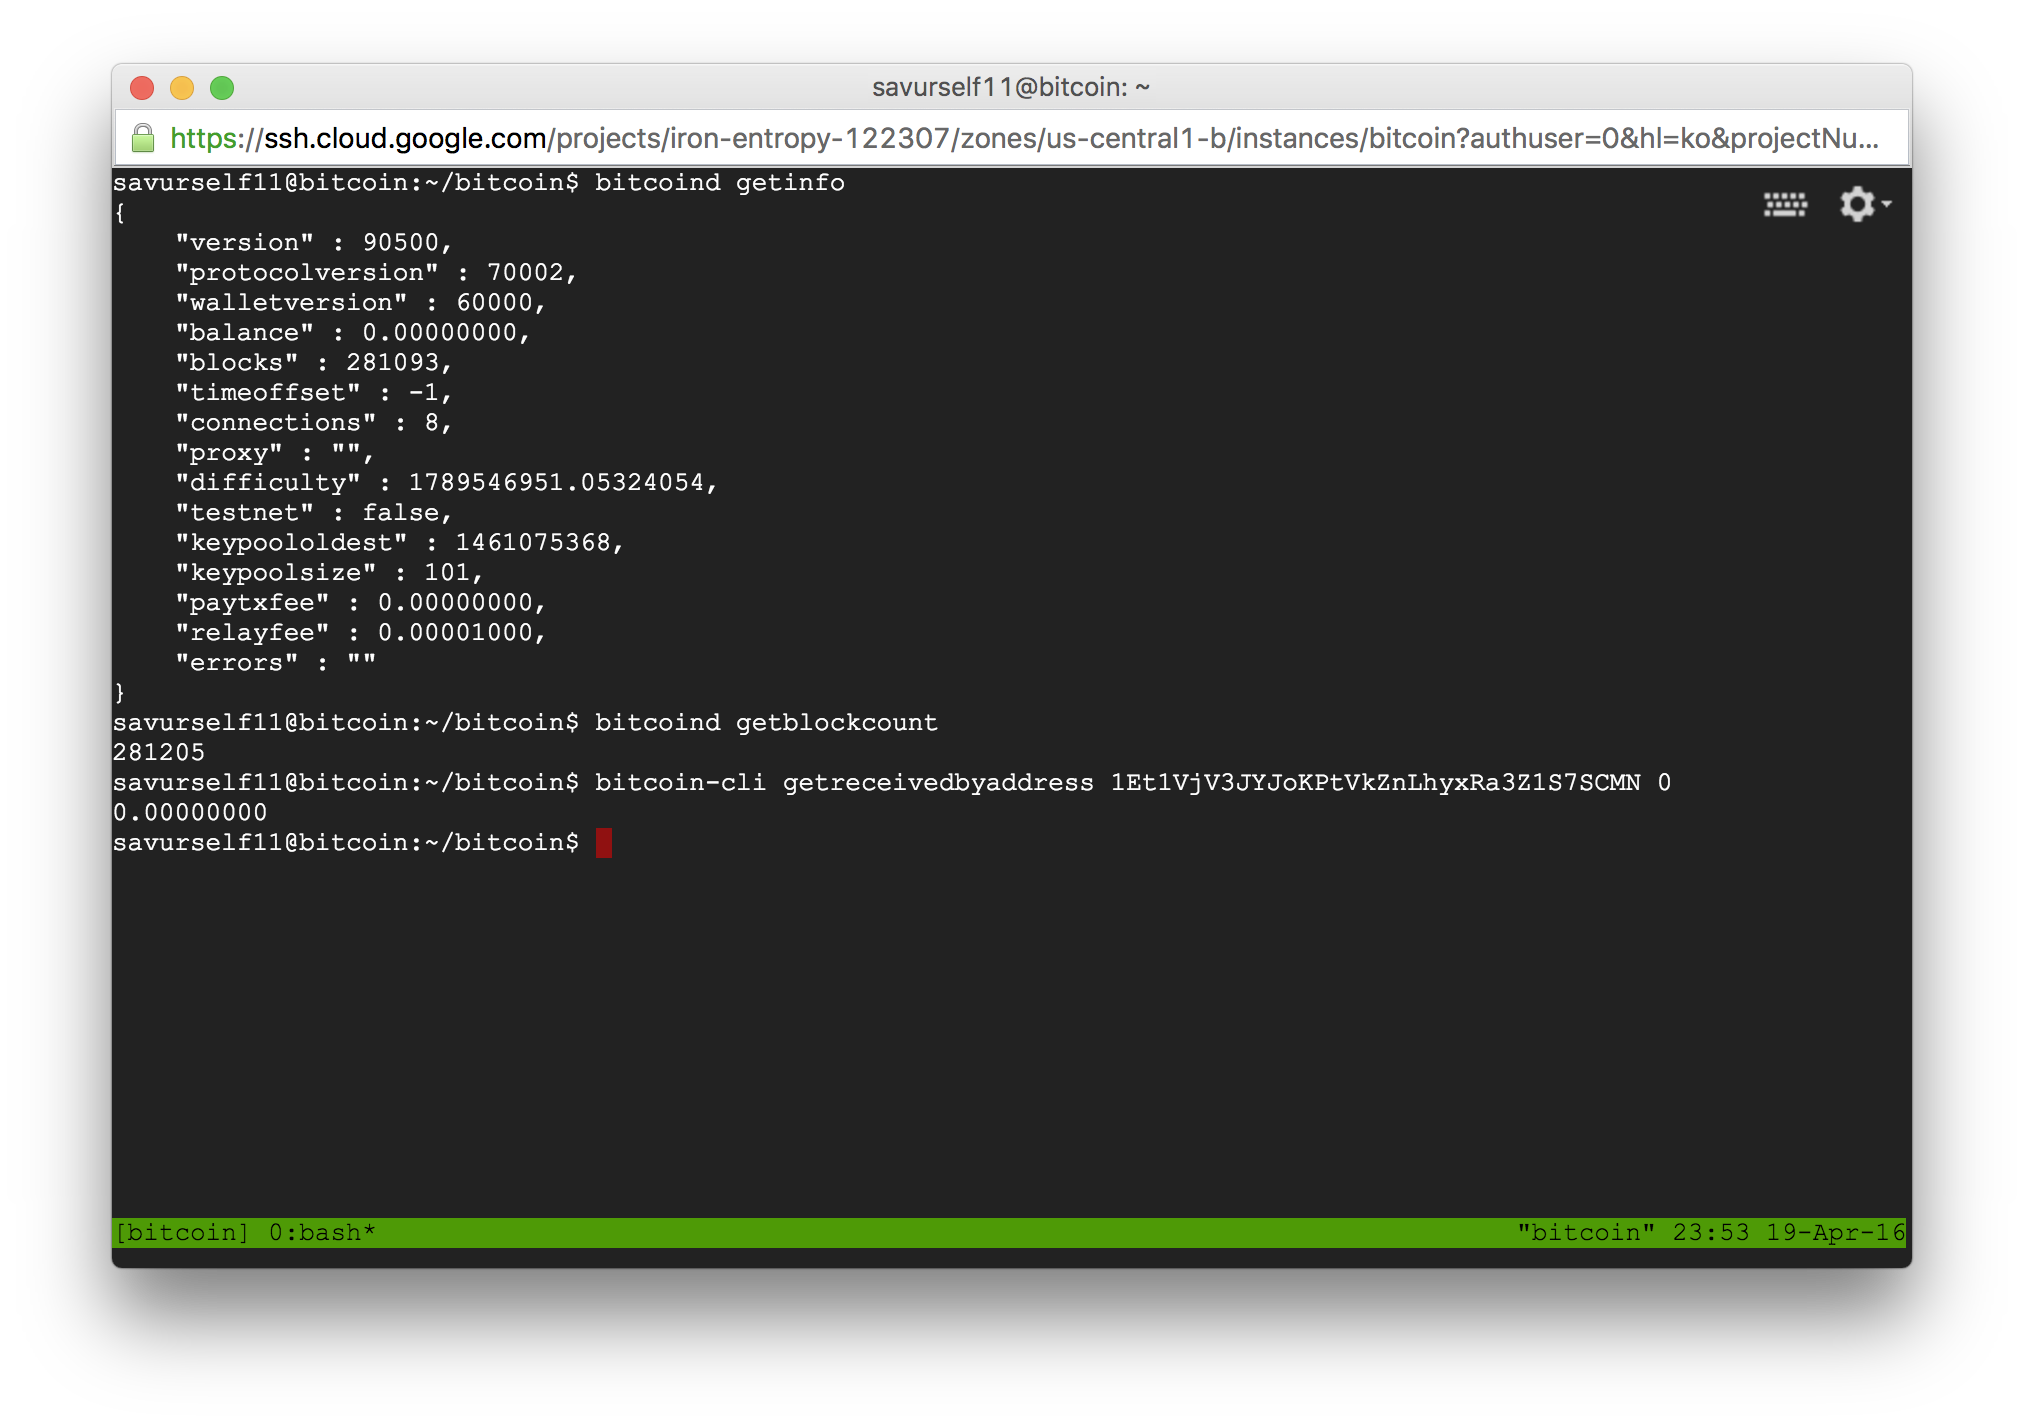Click the '"errors" : ""' line
The width and height of the screenshot is (2024, 1428).
(276, 662)
